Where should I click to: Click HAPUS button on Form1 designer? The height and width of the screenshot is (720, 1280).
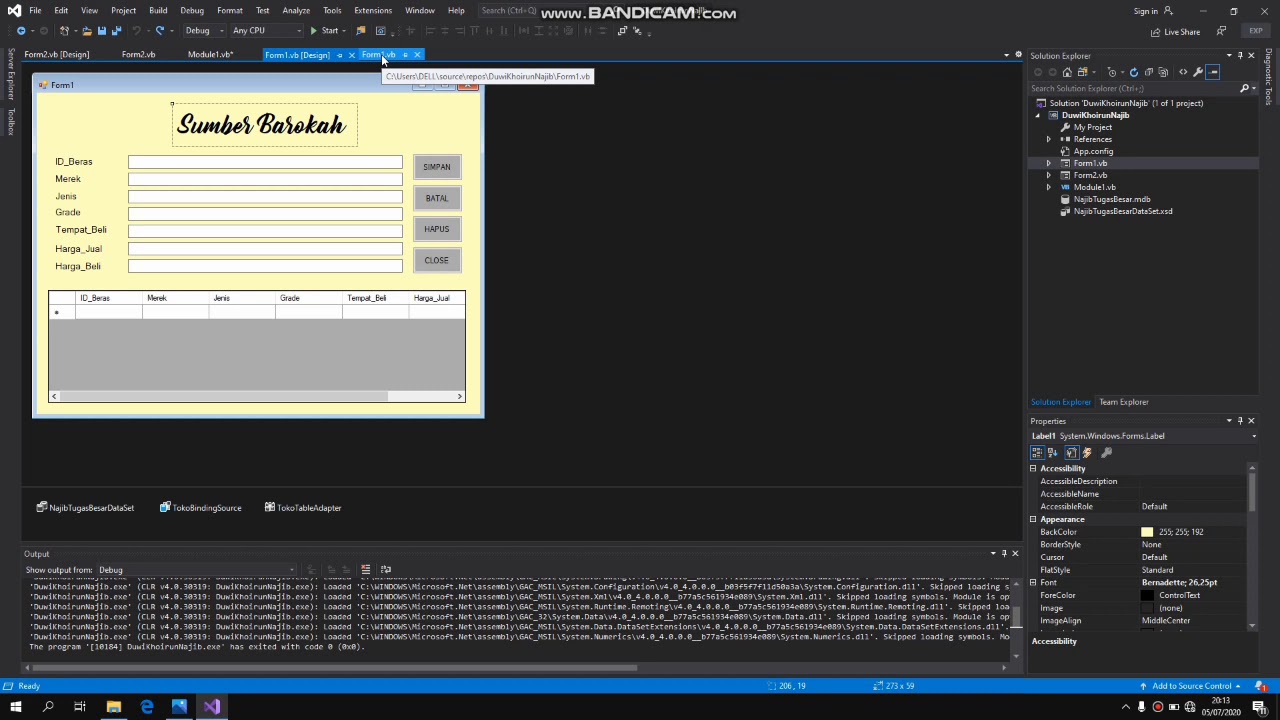[437, 229]
